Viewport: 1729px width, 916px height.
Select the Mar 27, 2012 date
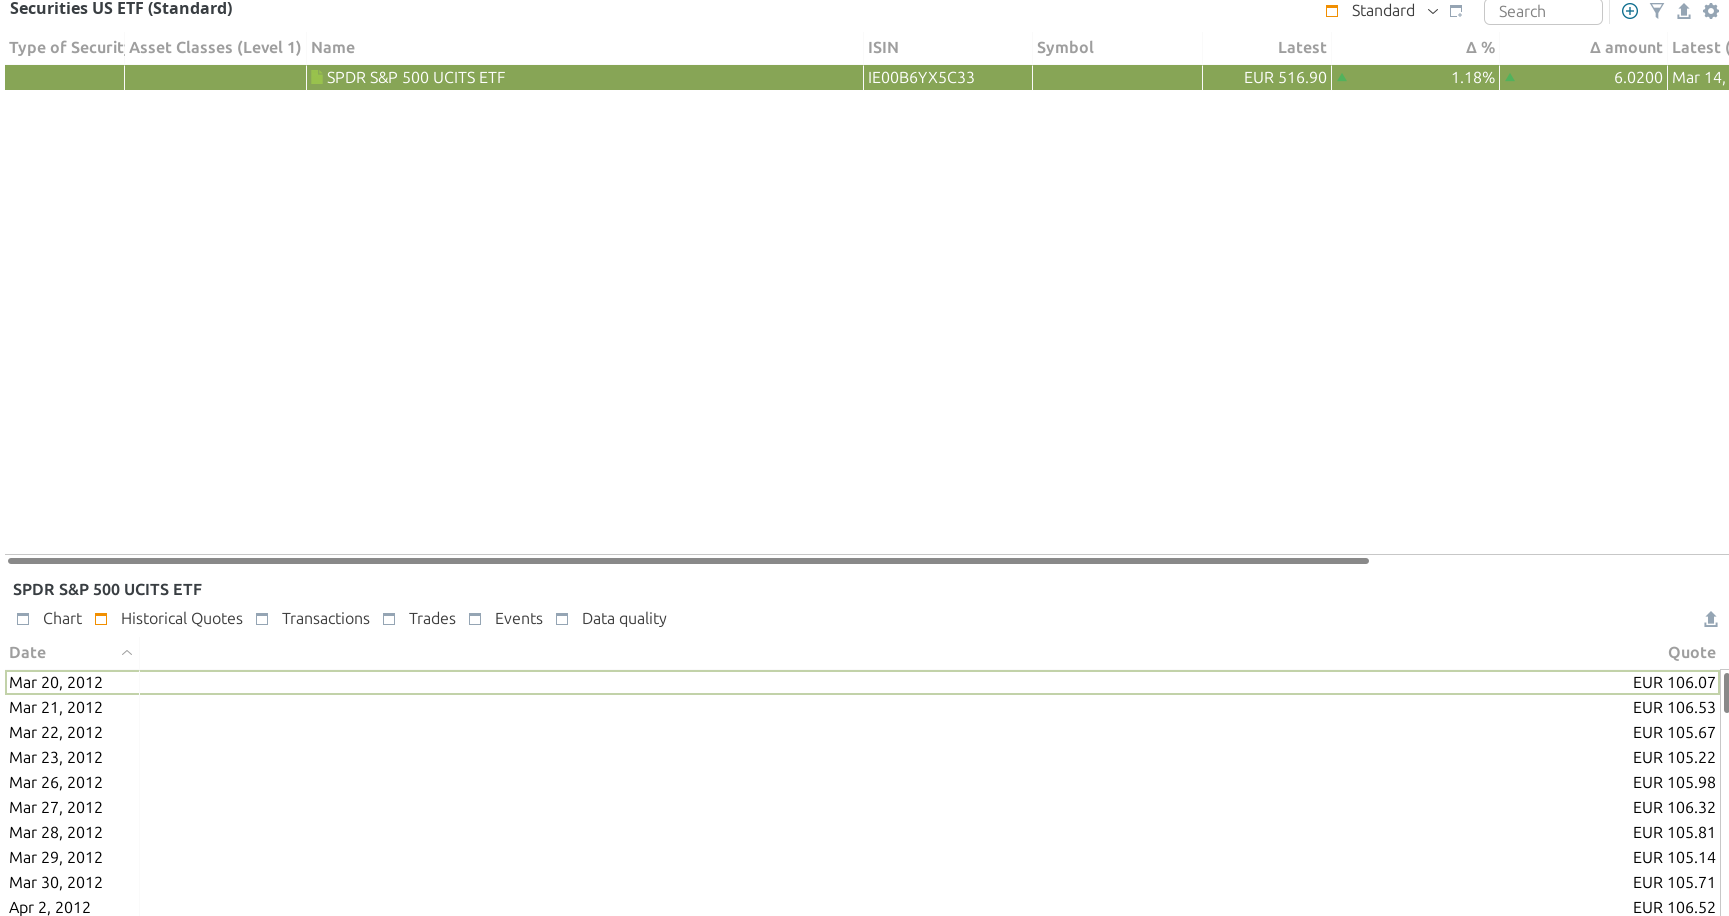(56, 807)
